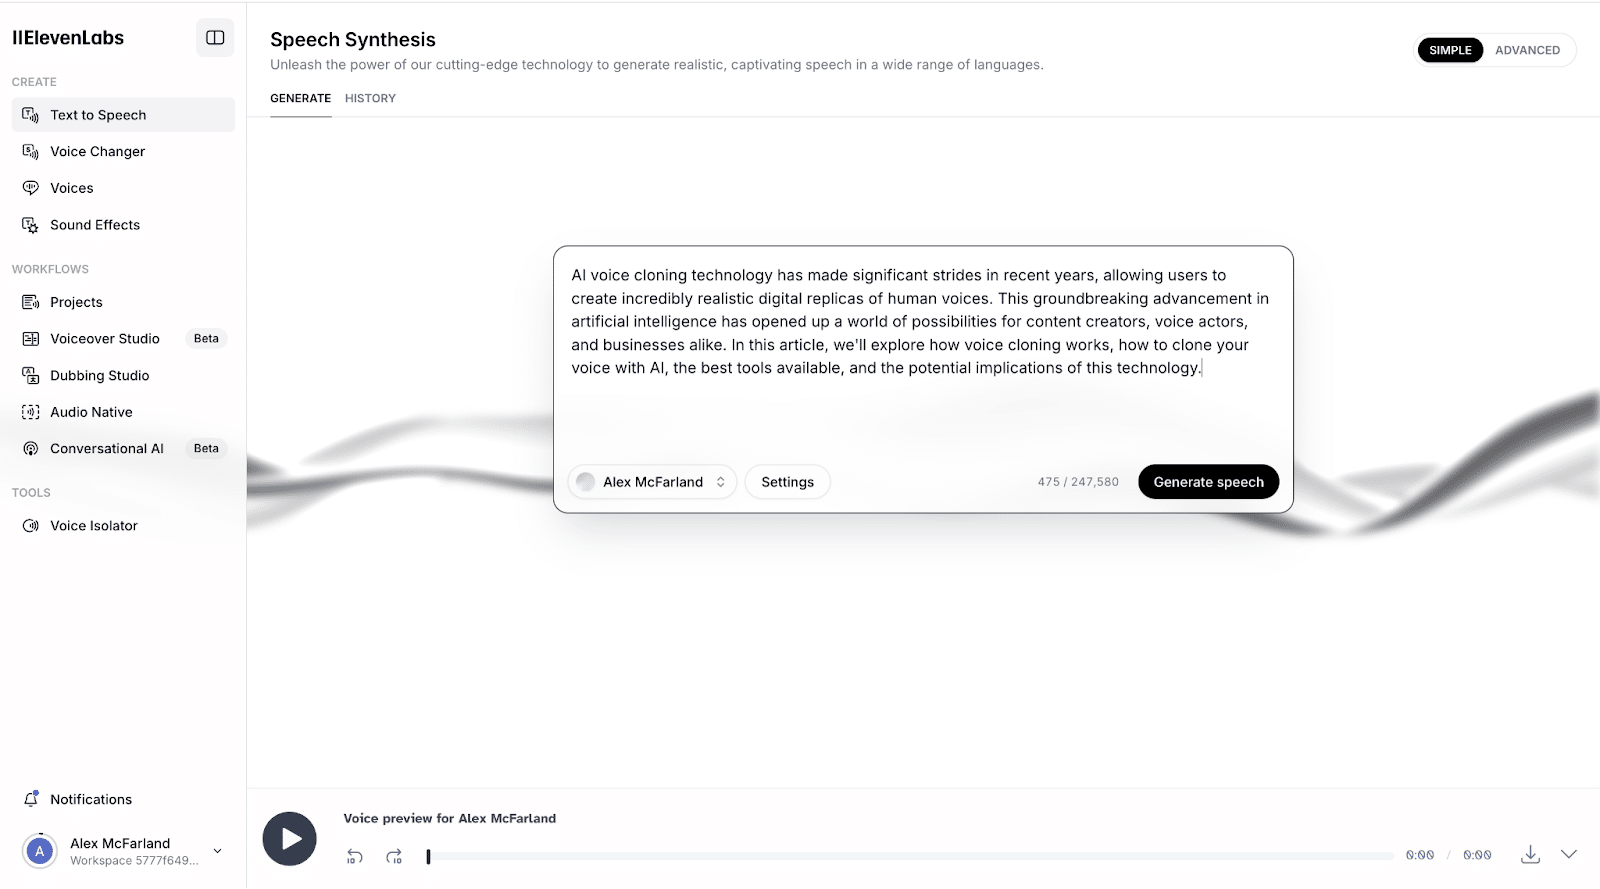Viewport: 1600px width, 889px height.
Task: Open the Voice Isolator tool
Action: point(93,526)
